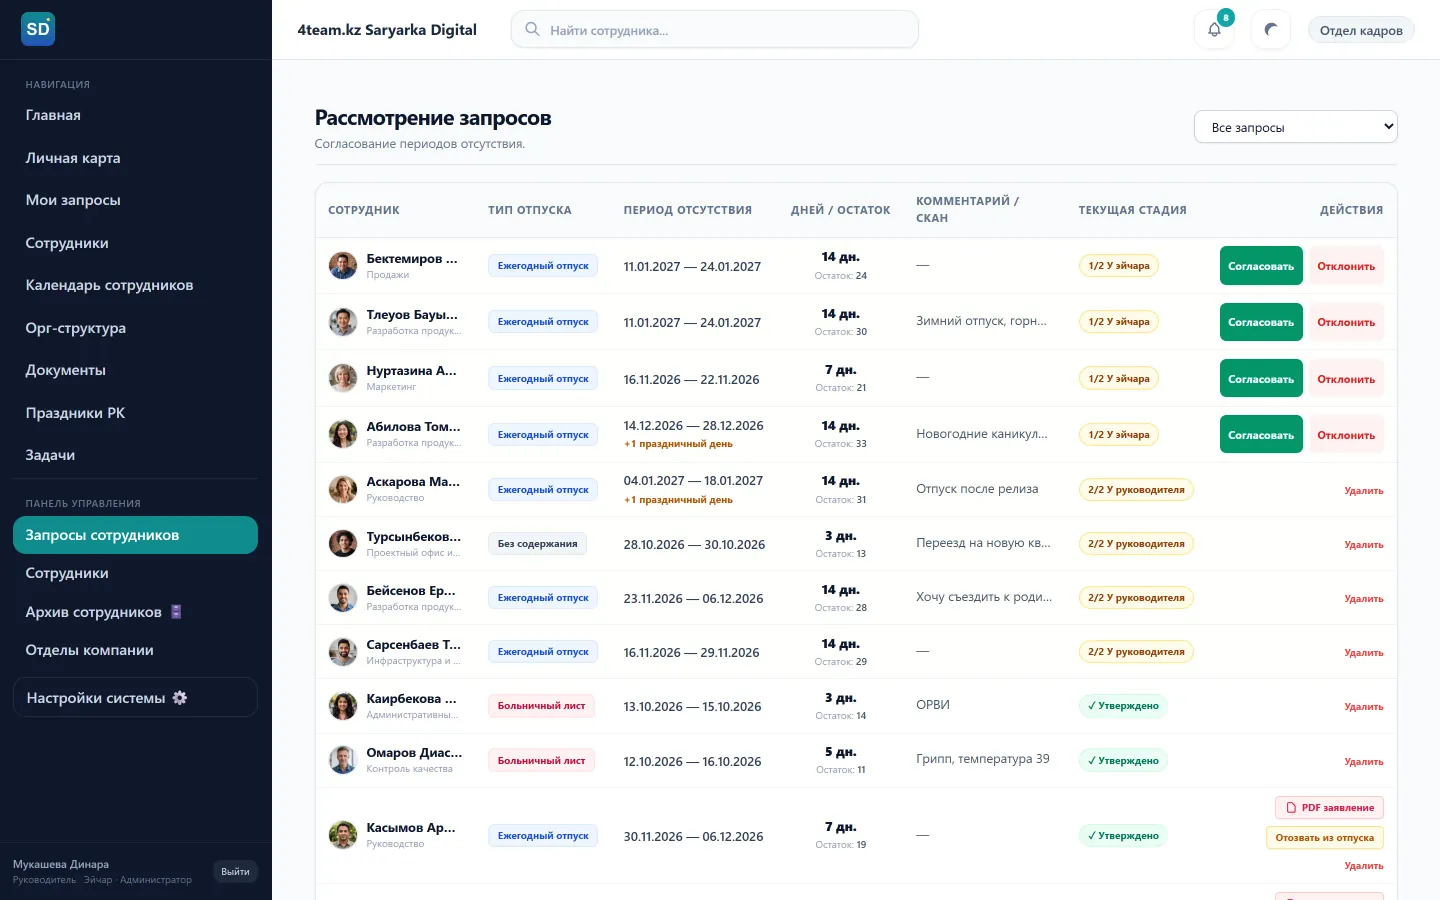The image size is (1440, 900).
Task: Click the SD logo icon
Action: [38, 29]
